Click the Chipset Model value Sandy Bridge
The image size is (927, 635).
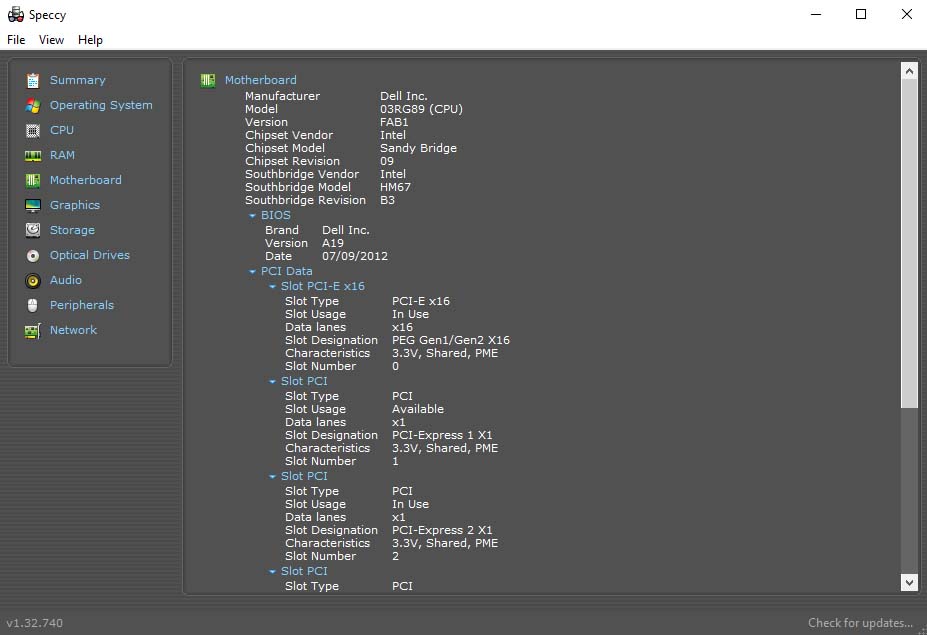point(419,148)
